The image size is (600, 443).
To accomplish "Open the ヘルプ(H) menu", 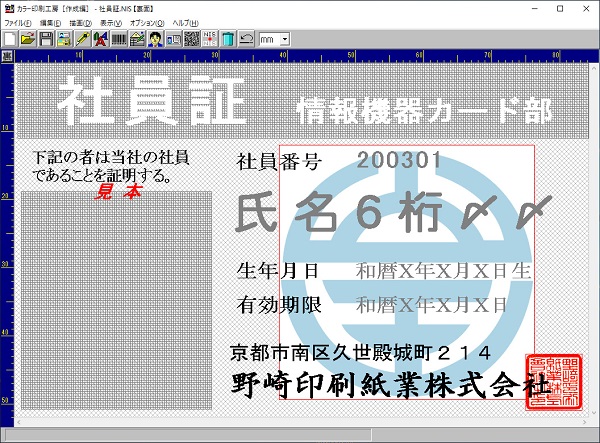I will [x=186, y=23].
